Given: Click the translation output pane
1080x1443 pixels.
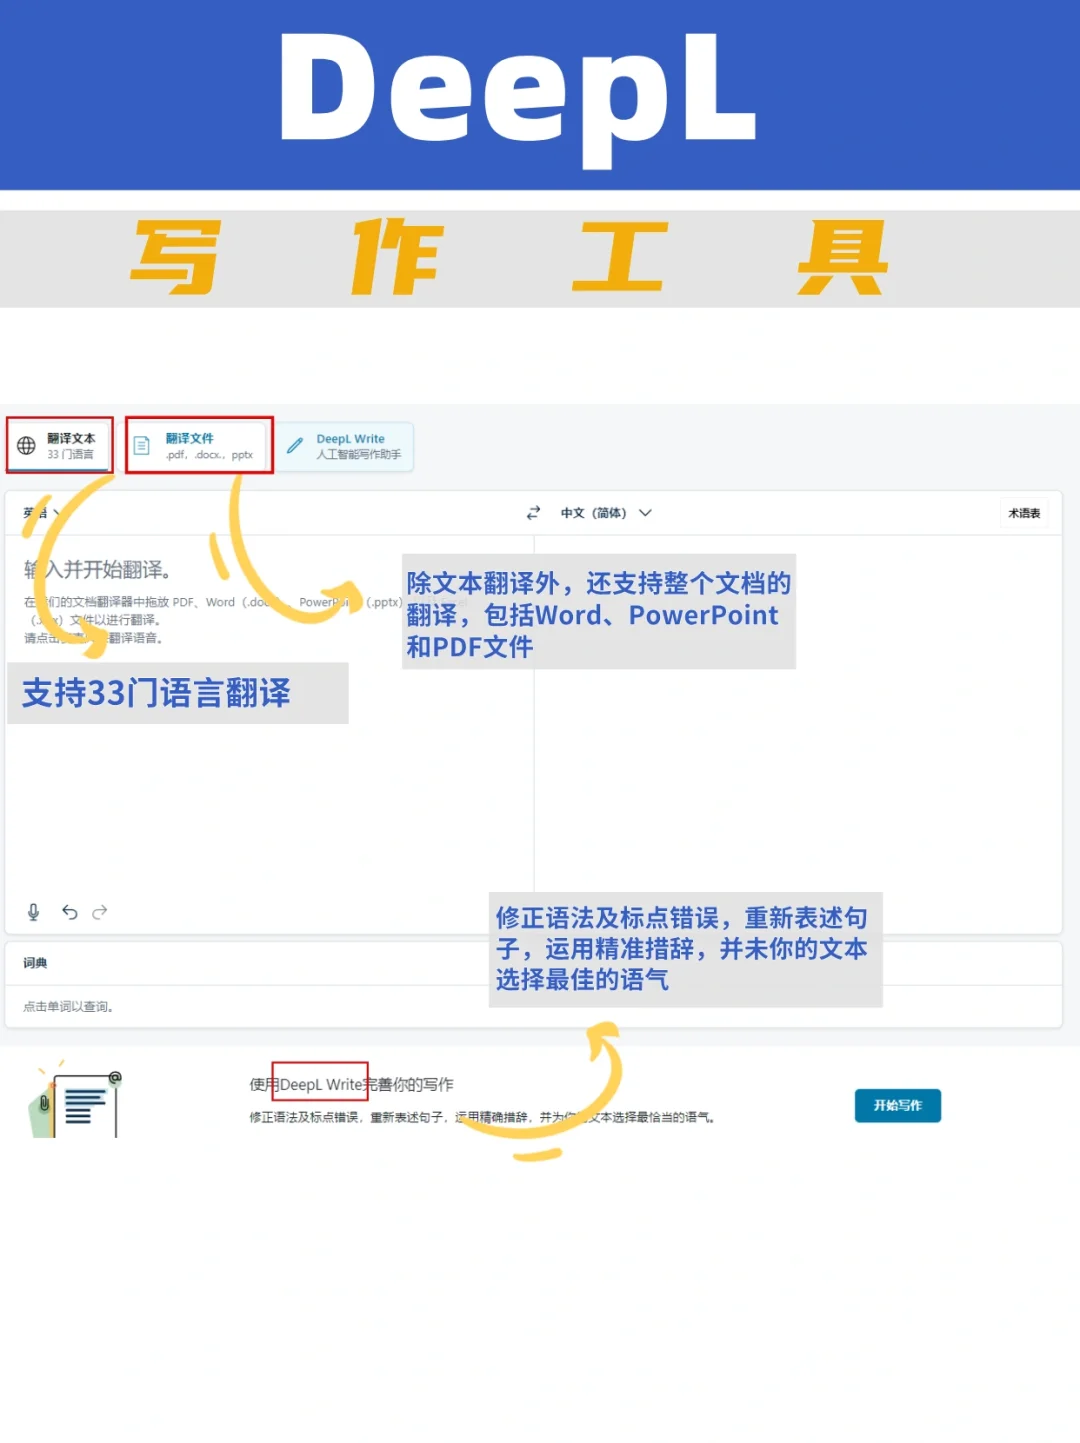Looking at the screenshot, I should [x=798, y=735].
